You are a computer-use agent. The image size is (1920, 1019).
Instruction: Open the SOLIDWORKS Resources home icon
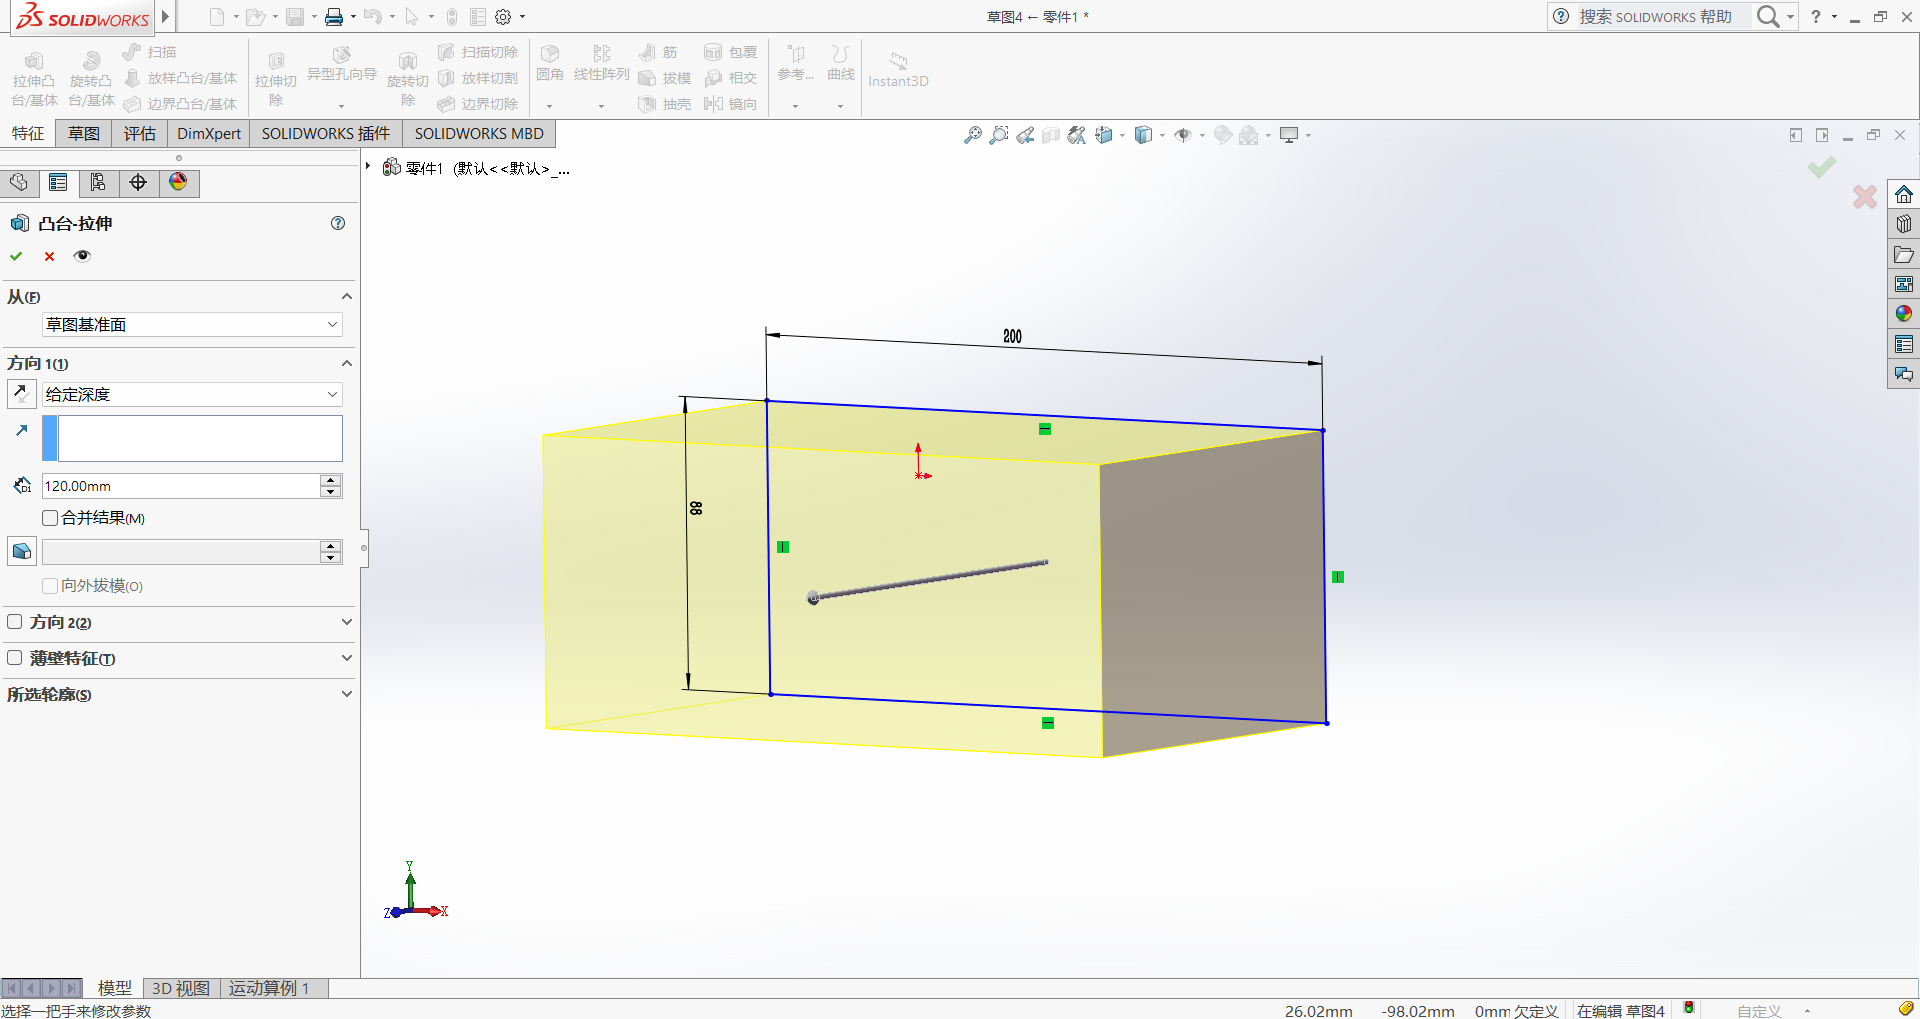[1903, 194]
